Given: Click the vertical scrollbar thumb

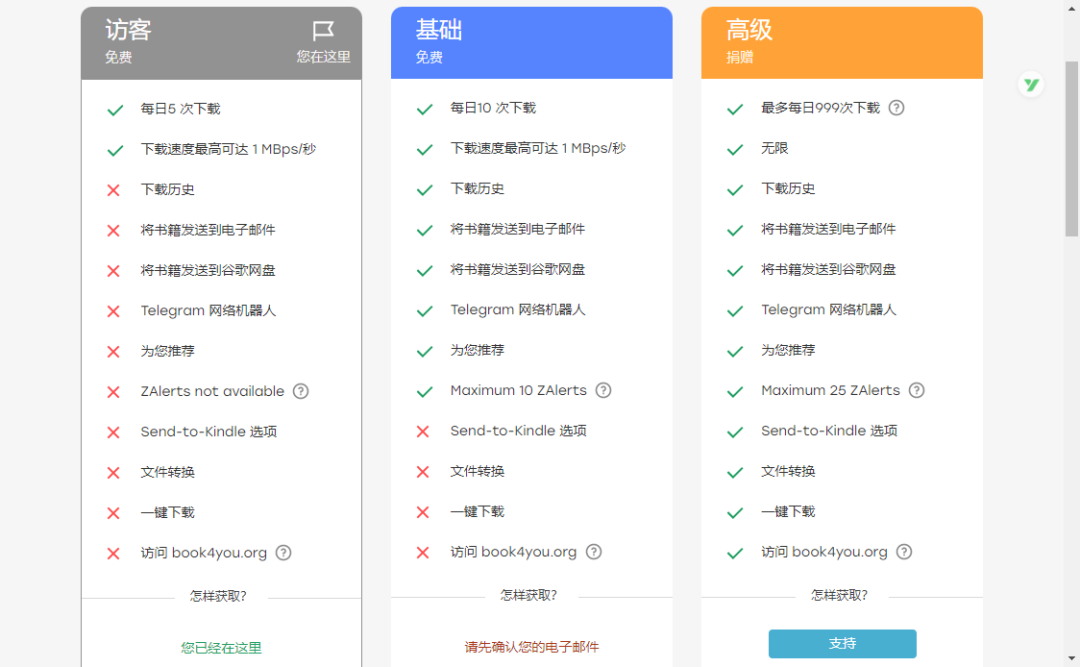Looking at the screenshot, I should tap(1071, 149).
